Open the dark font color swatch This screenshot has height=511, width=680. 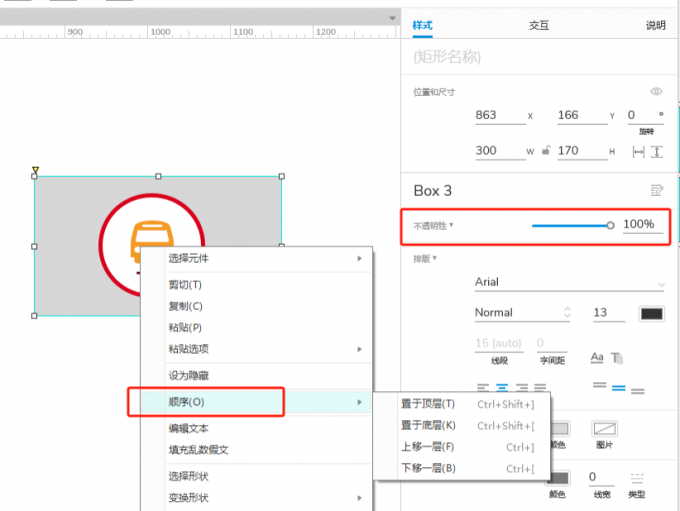(x=651, y=314)
